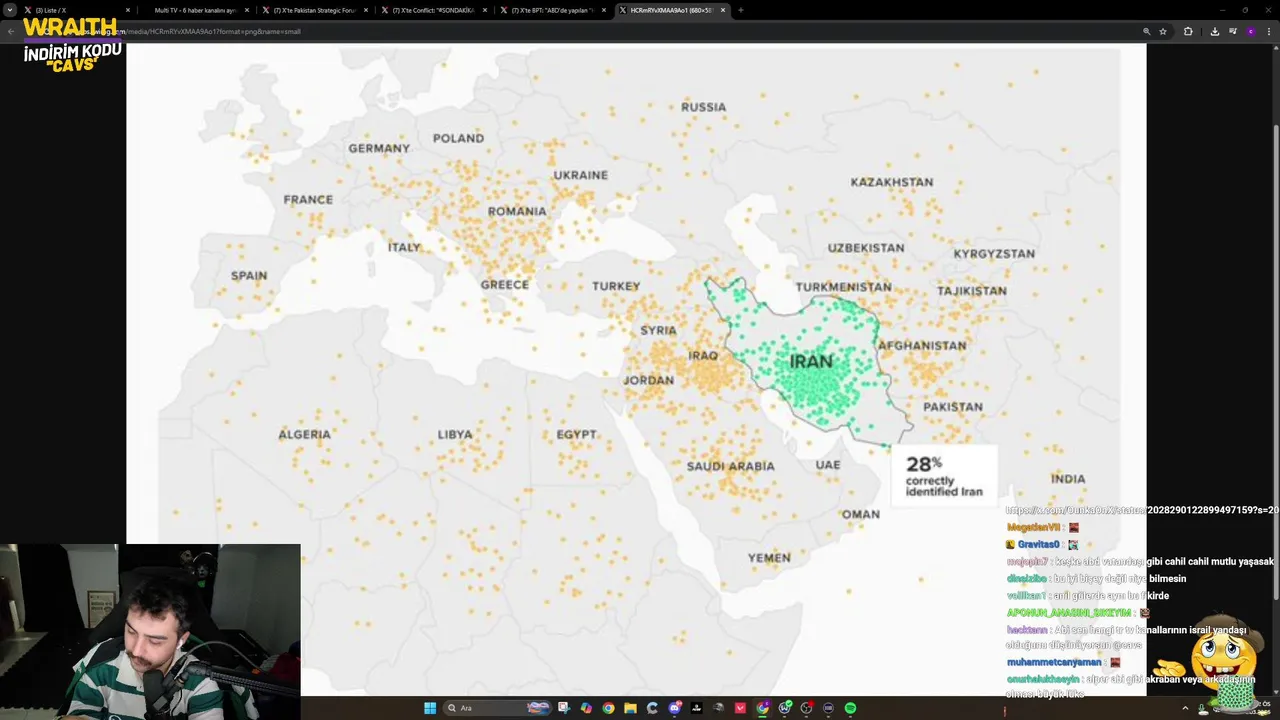Close the 'Pakistan Strategic Forum' tab

366,10
